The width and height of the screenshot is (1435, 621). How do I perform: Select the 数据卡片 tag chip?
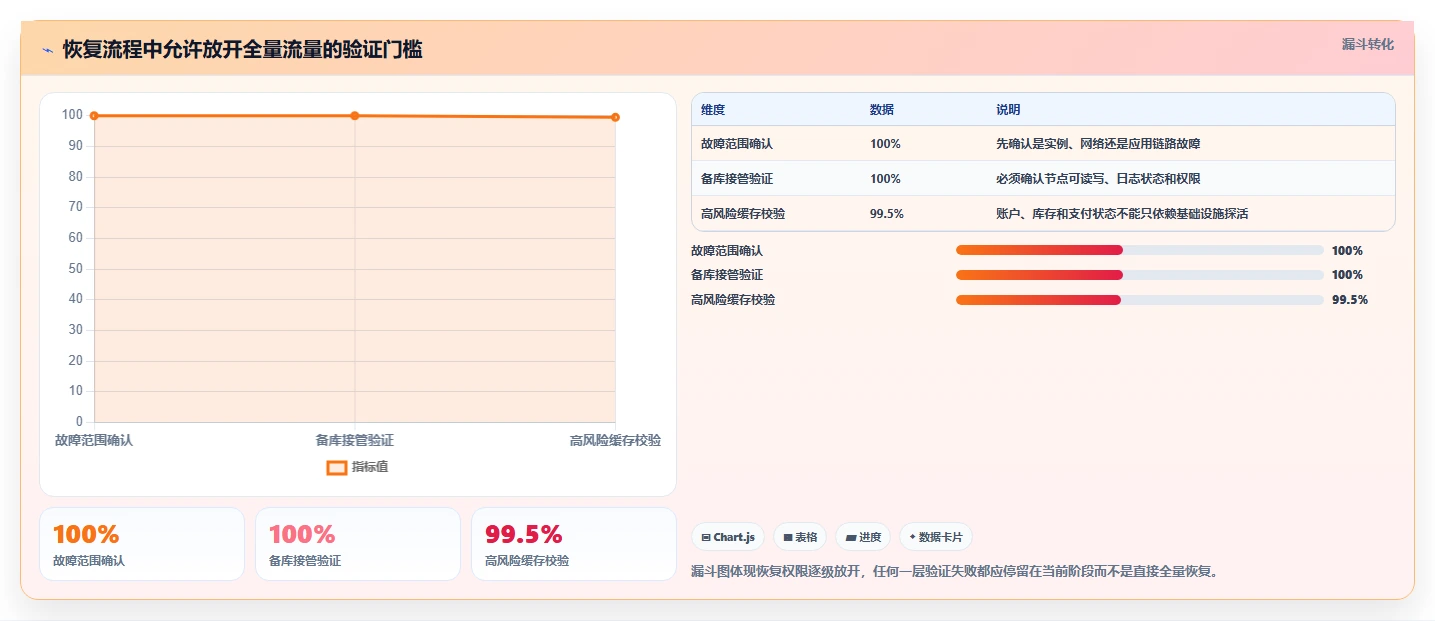tap(936, 537)
